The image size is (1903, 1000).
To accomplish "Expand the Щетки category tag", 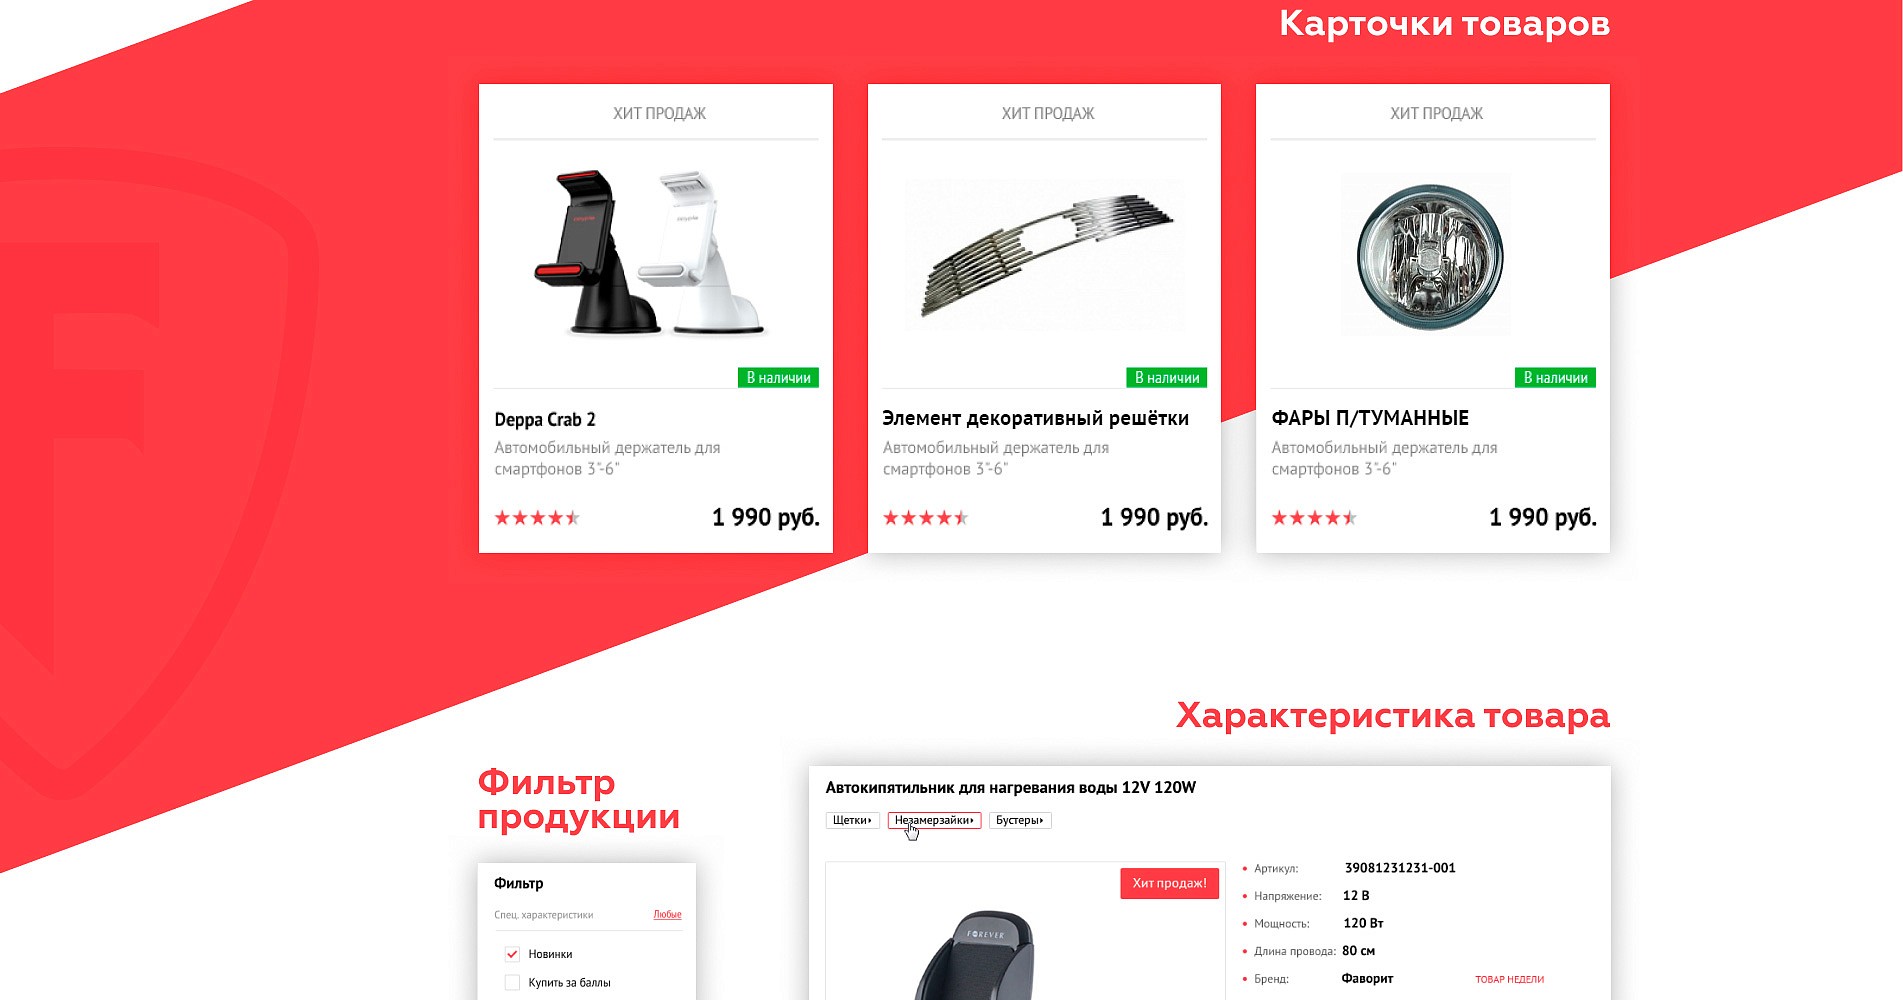I will 853,820.
